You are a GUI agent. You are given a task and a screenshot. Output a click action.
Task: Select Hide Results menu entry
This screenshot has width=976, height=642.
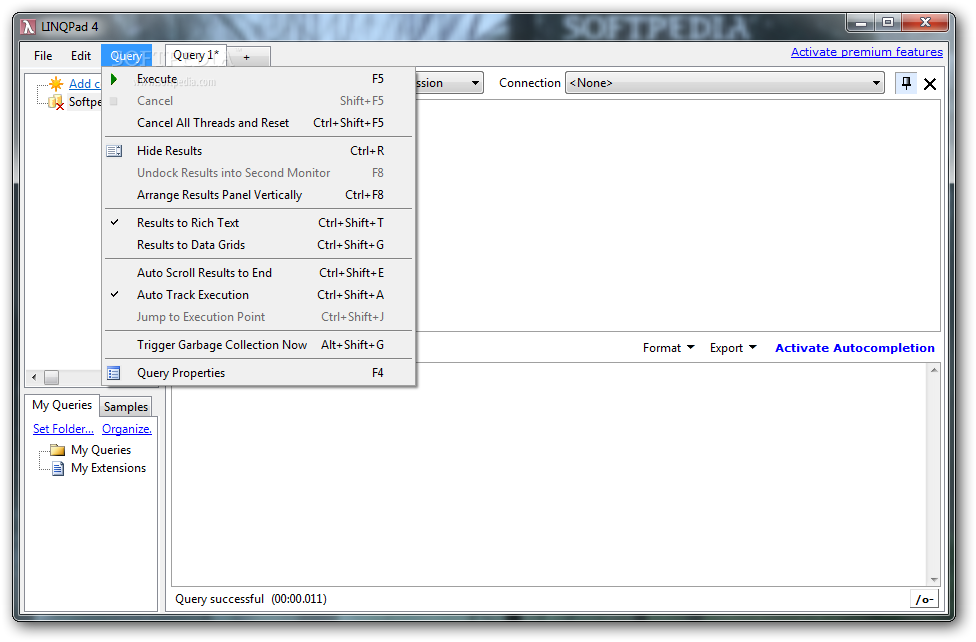[x=259, y=151]
